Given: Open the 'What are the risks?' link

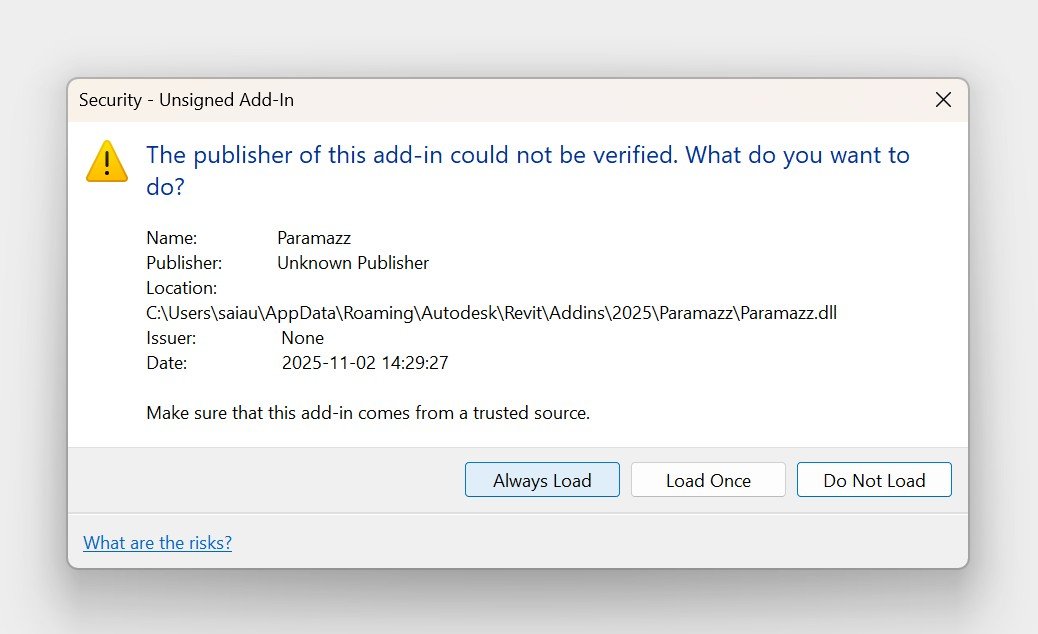Looking at the screenshot, I should pyautogui.click(x=157, y=543).
